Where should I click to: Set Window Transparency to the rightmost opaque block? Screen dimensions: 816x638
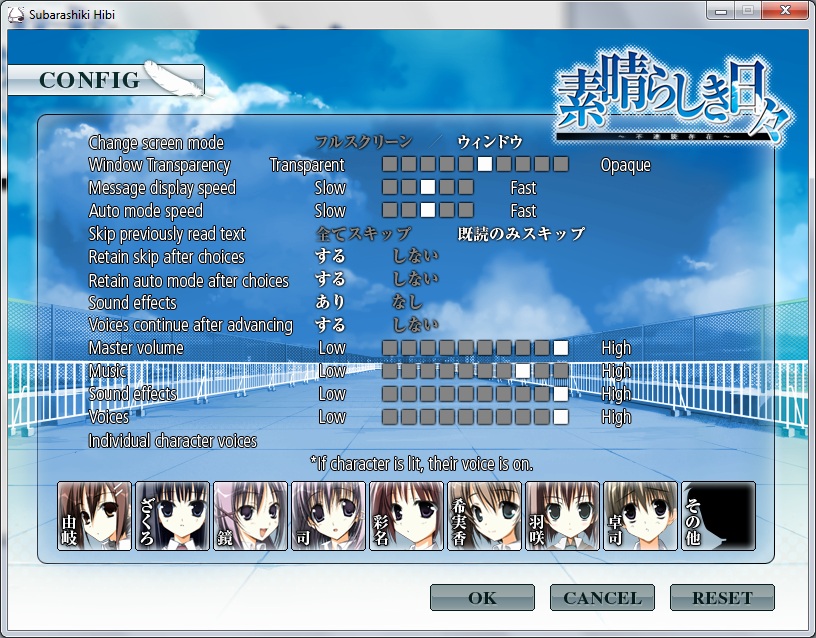560,164
